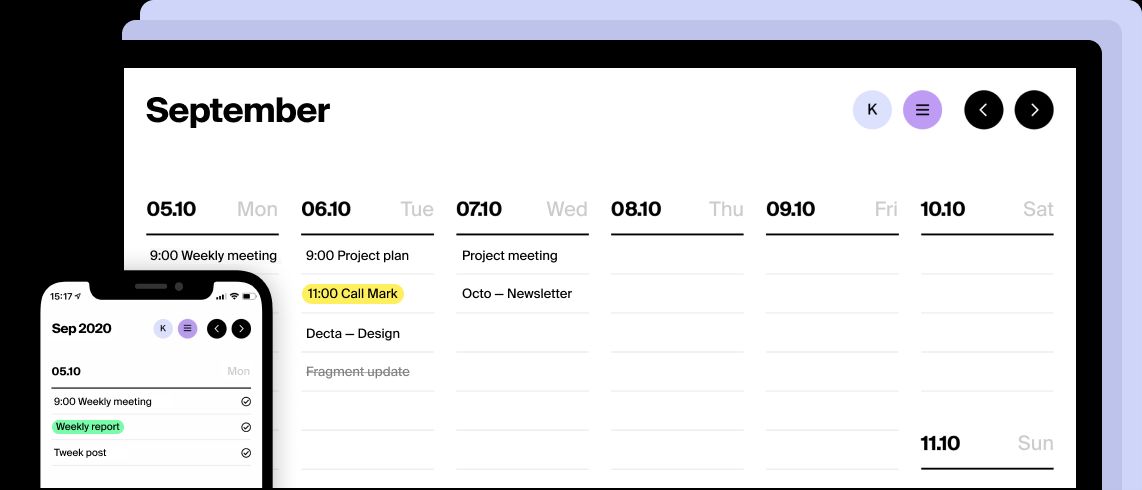Open the K profile avatar on desktop
This screenshot has height=490, width=1142.
click(872, 110)
